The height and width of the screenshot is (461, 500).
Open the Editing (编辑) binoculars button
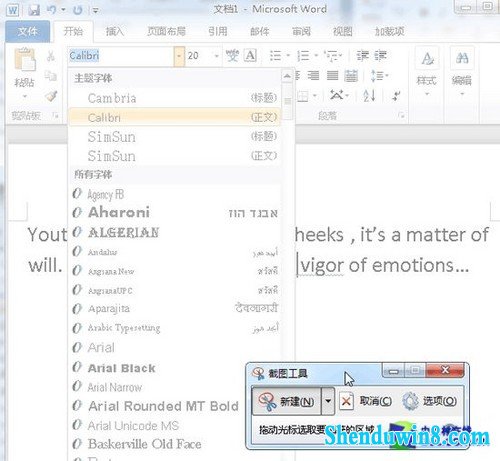coord(462,72)
